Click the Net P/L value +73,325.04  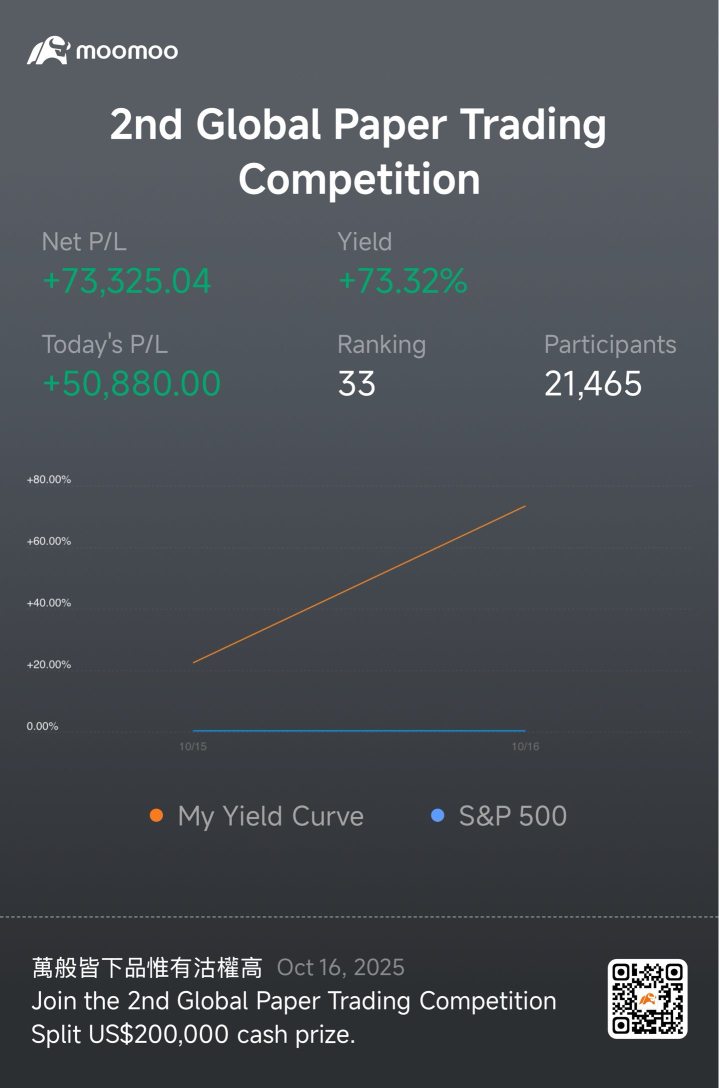(x=127, y=282)
